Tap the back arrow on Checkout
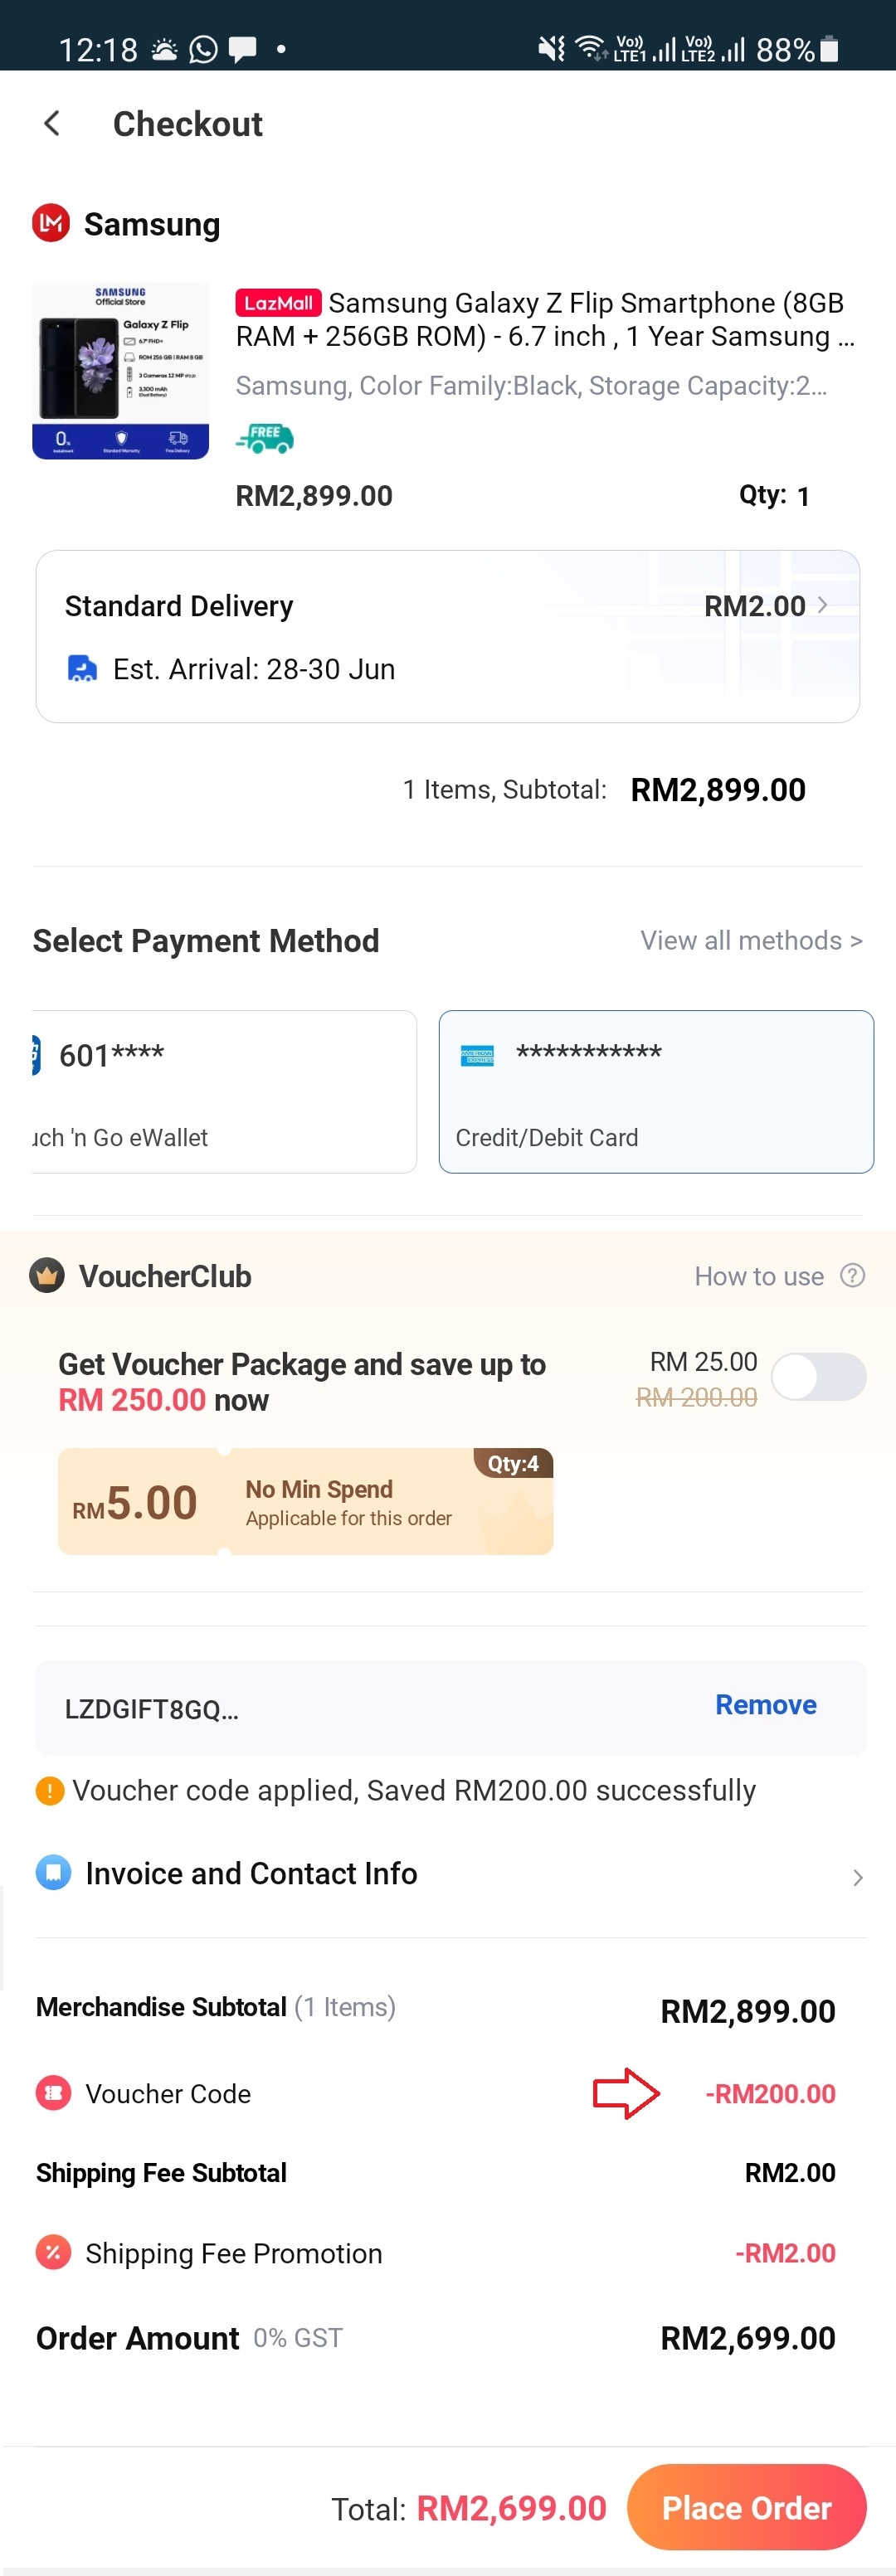Screen dimensions: 896x2576 point(52,123)
